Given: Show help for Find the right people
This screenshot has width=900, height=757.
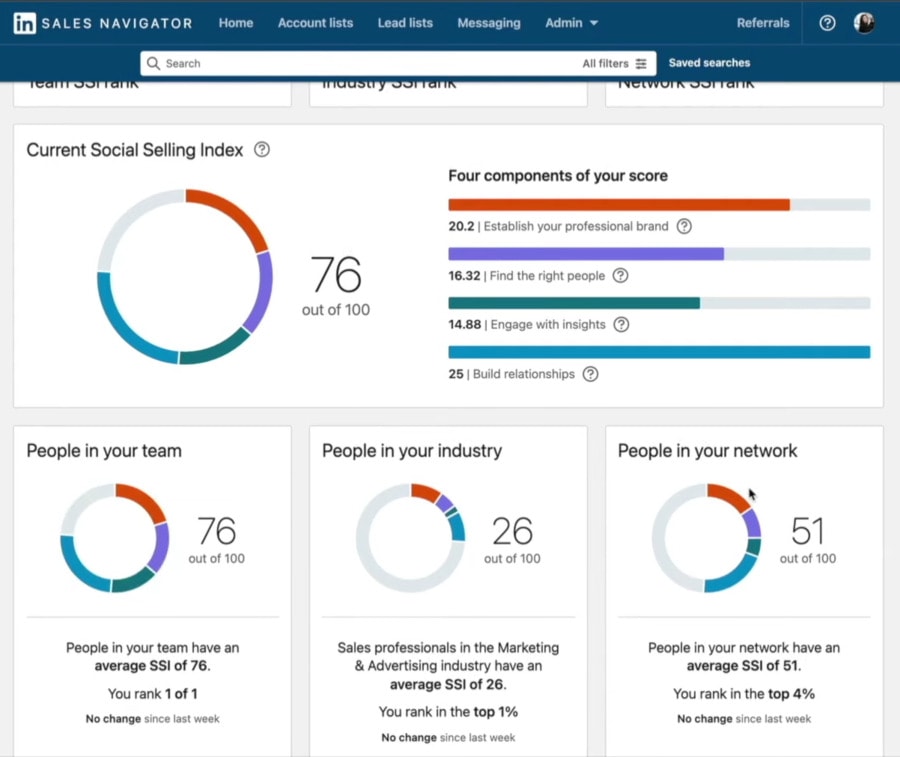Looking at the screenshot, I should (620, 275).
